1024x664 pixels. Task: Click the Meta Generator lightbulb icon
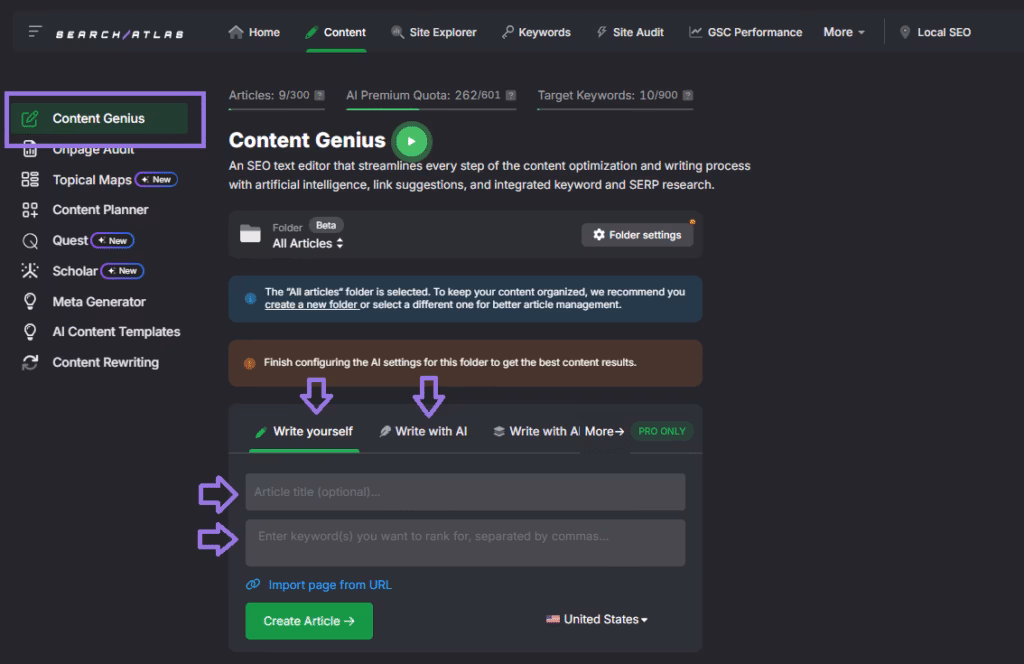point(30,302)
